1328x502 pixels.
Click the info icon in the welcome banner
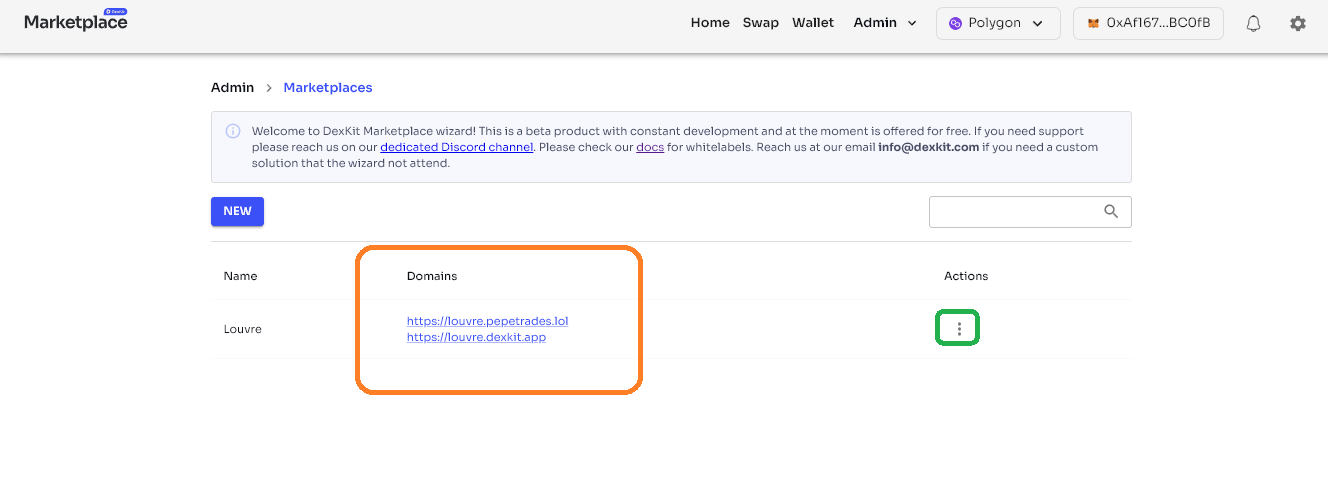tap(233, 131)
